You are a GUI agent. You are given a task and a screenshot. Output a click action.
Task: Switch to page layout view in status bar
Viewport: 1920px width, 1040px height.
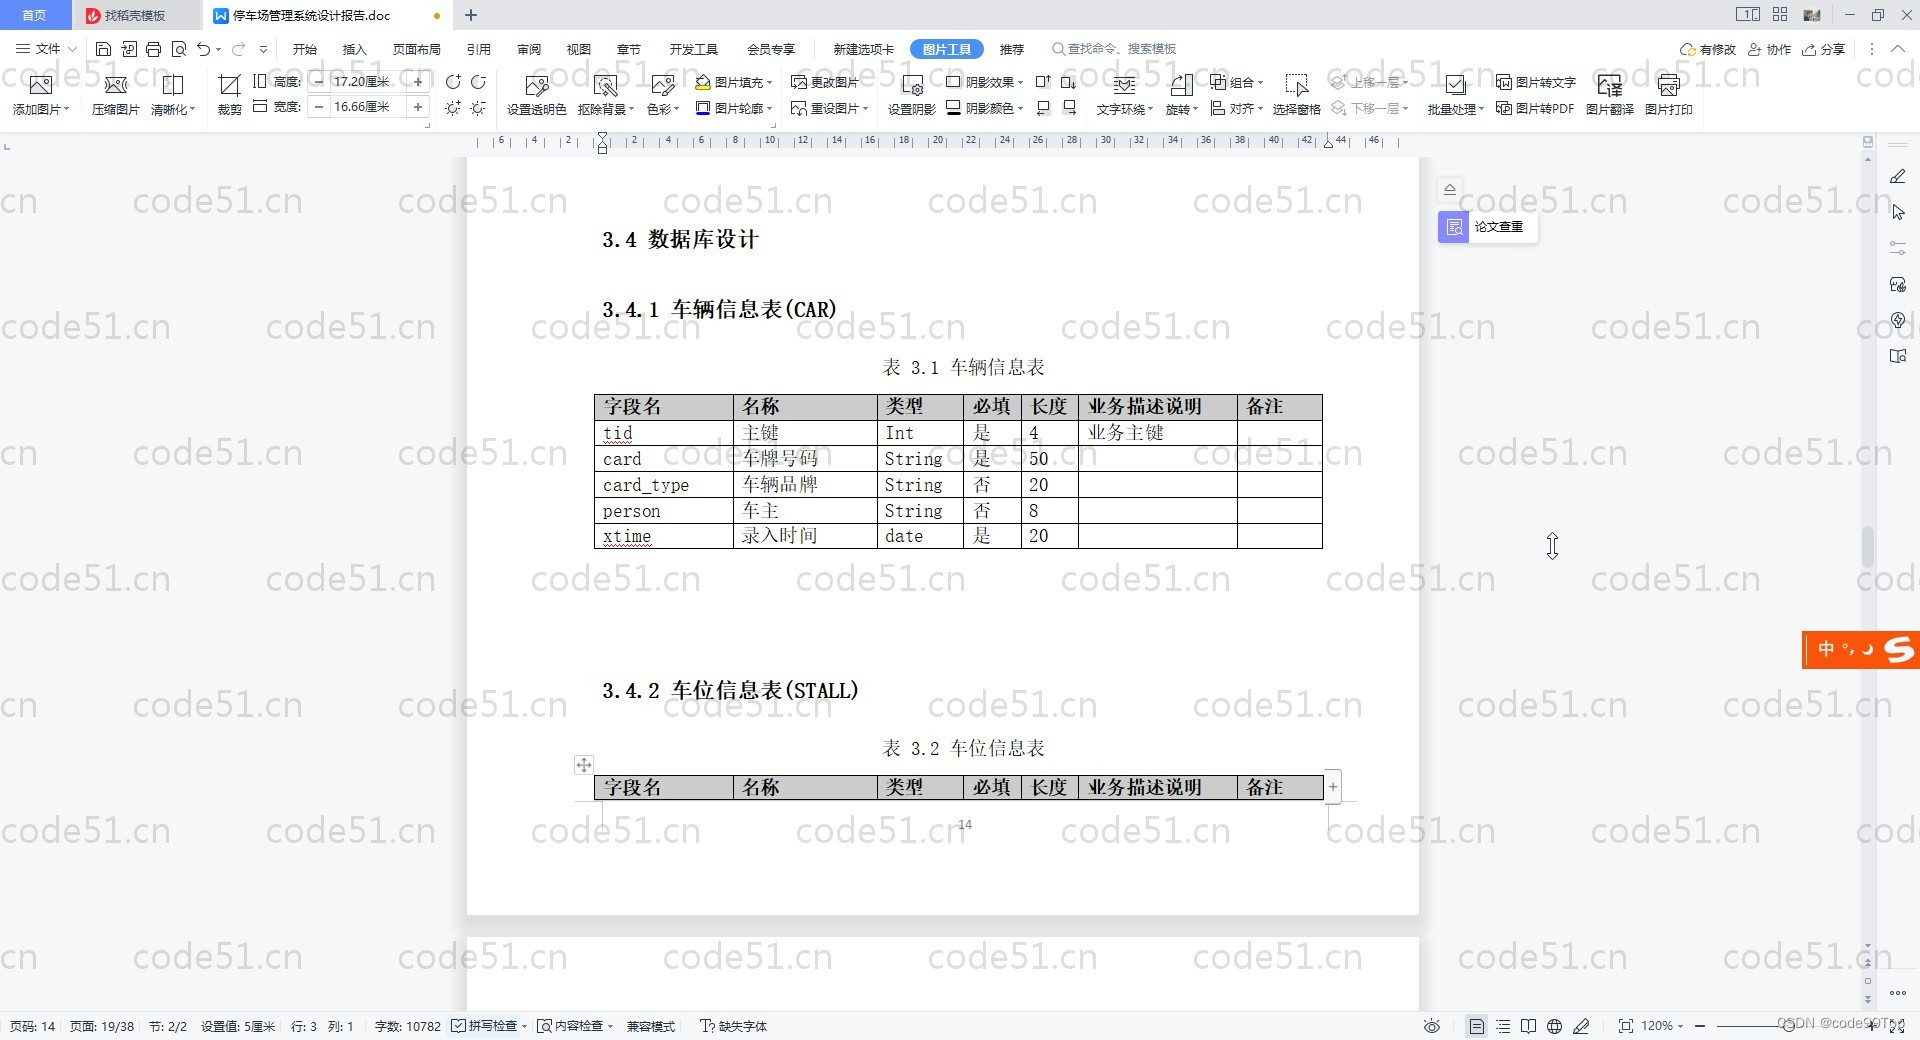pos(1477,1026)
